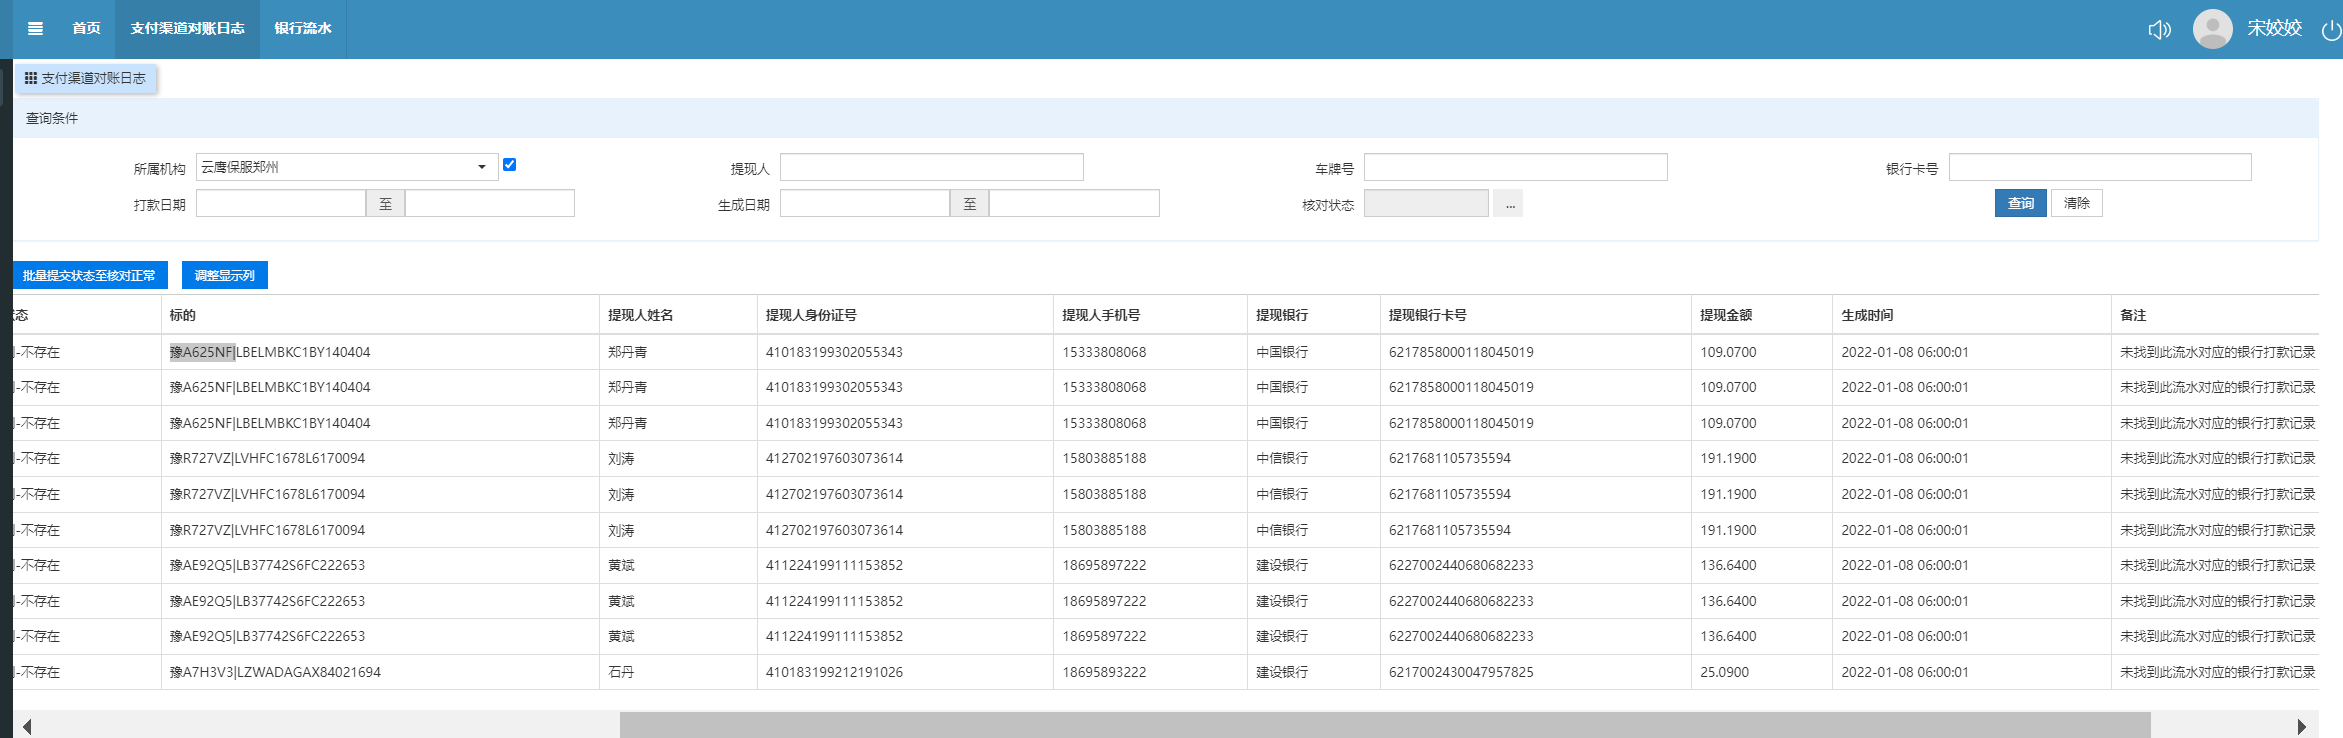Click the grid icon beside 支付渠道对账日志

[x=31, y=78]
